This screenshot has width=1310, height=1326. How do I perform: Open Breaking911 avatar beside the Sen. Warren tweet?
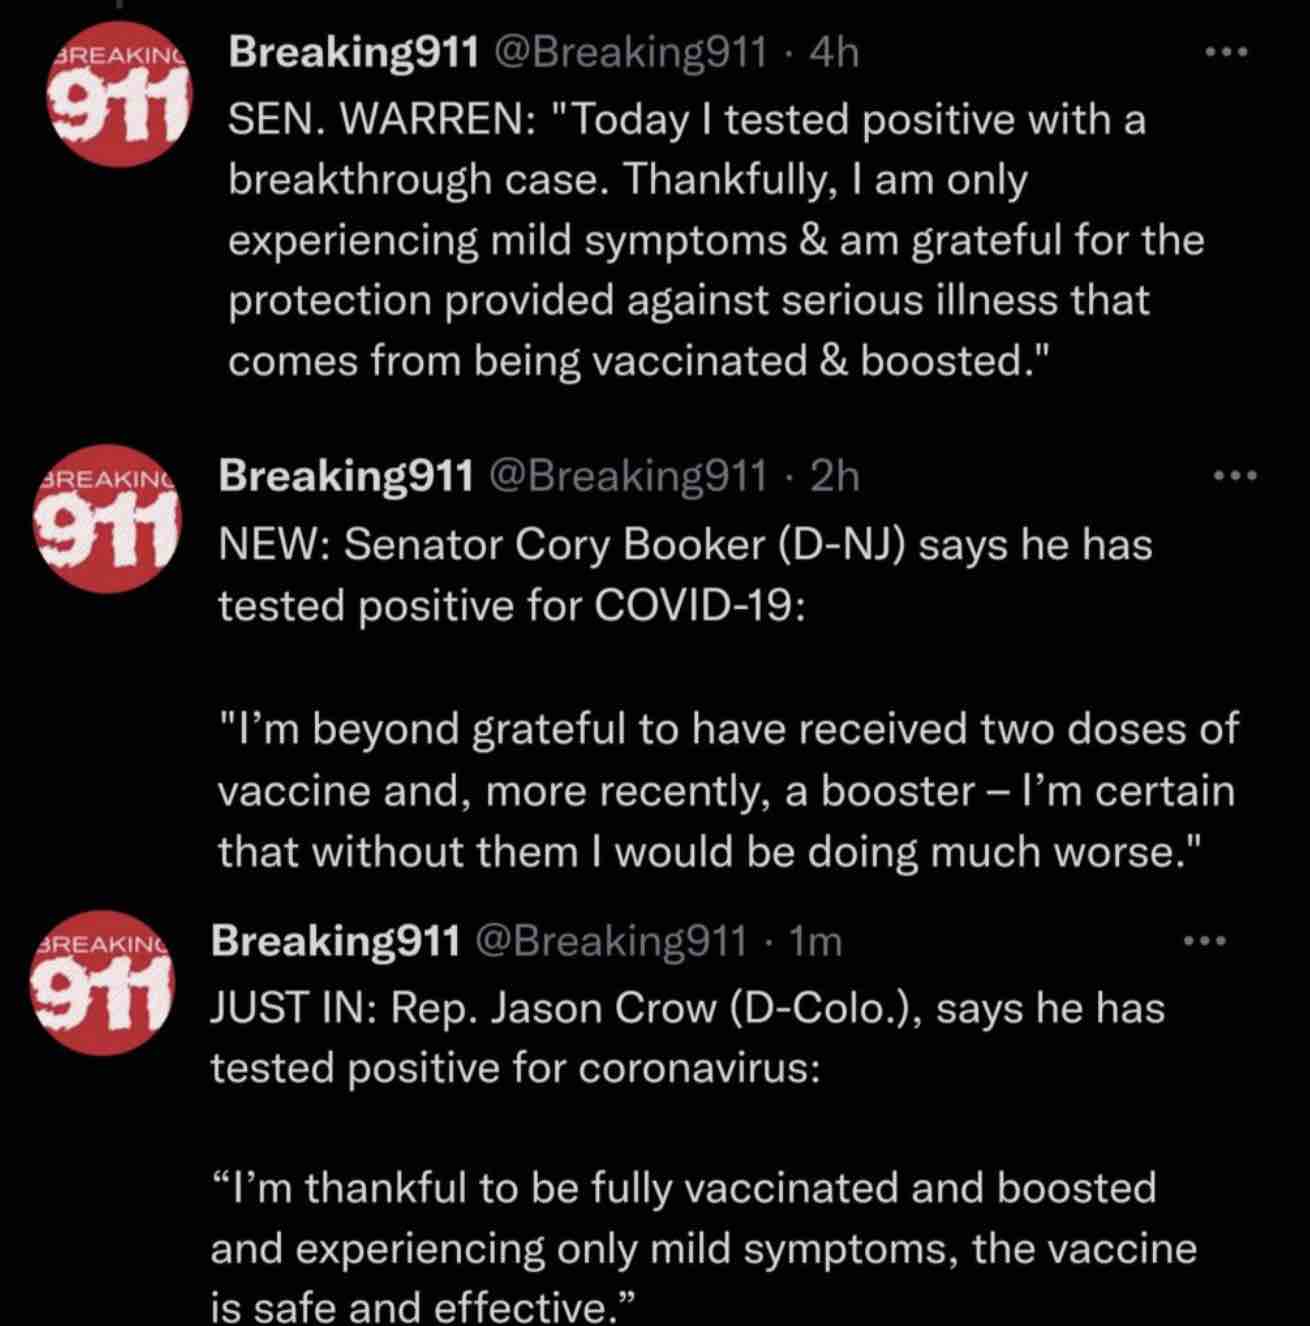pos(119,93)
